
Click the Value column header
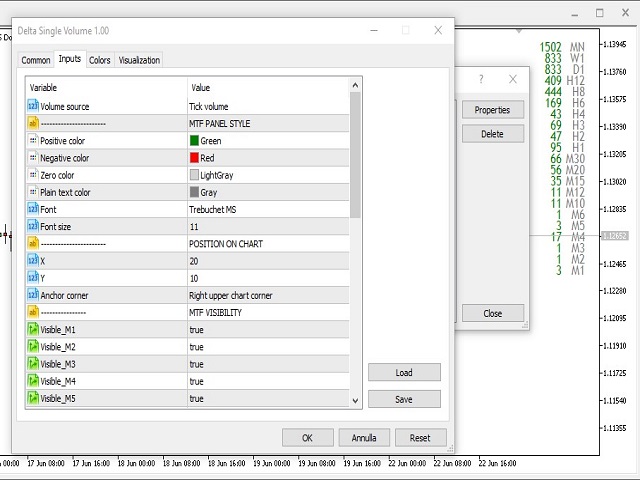(200, 87)
